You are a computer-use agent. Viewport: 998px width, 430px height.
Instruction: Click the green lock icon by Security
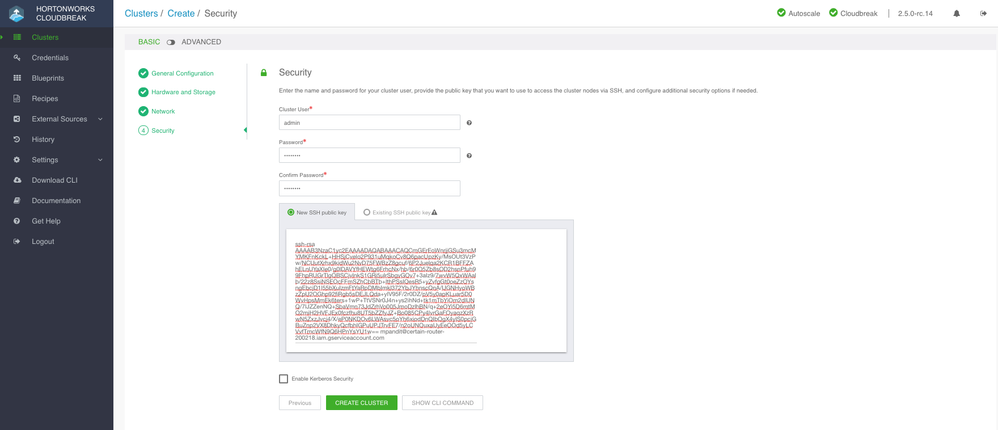pos(264,73)
